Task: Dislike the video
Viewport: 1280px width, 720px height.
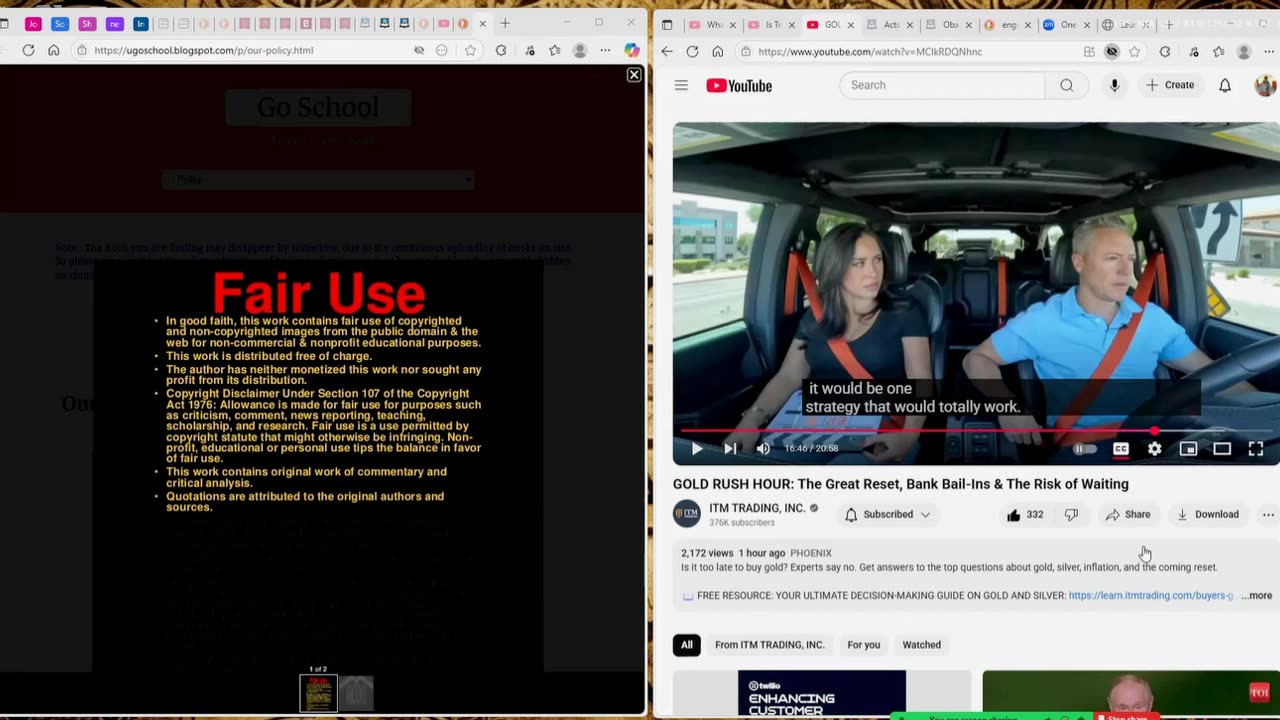Action: point(1071,514)
